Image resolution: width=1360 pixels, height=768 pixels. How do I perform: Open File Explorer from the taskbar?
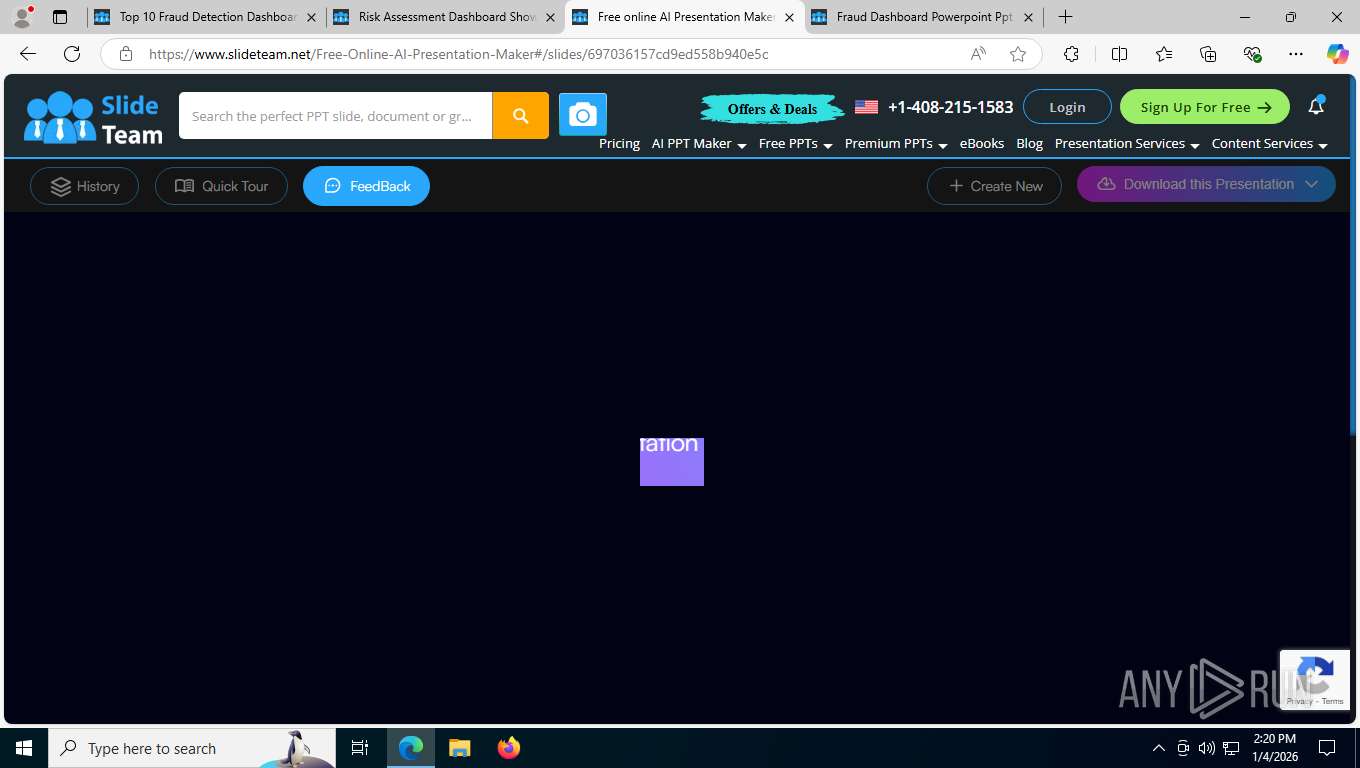(459, 748)
